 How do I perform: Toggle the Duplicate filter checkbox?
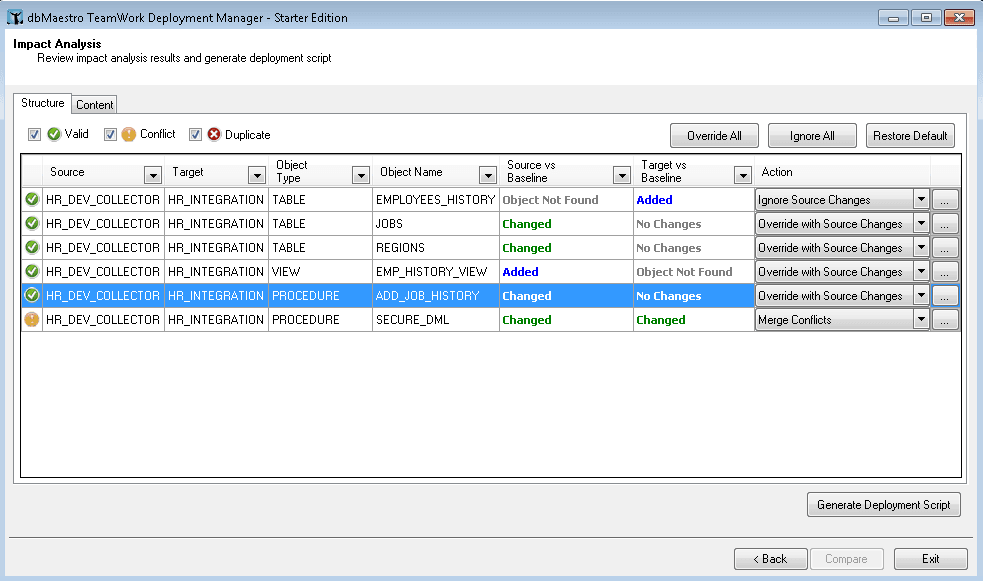[x=196, y=134]
